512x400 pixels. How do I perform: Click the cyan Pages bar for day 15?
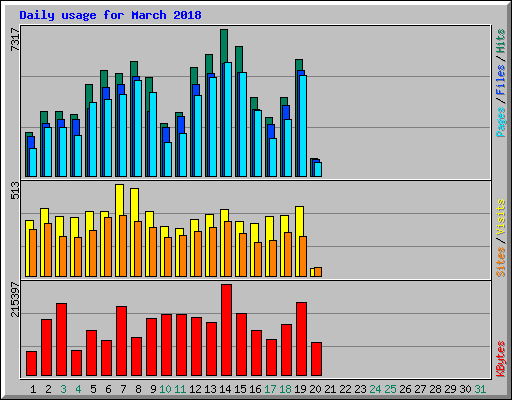point(243,124)
